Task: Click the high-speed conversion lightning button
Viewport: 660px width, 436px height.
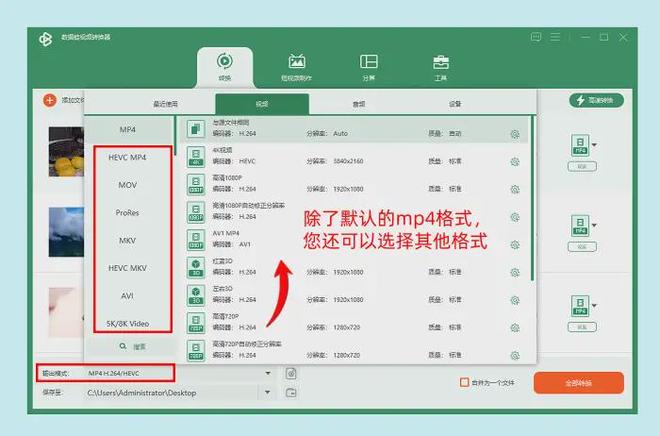Action: pyautogui.click(x=596, y=100)
